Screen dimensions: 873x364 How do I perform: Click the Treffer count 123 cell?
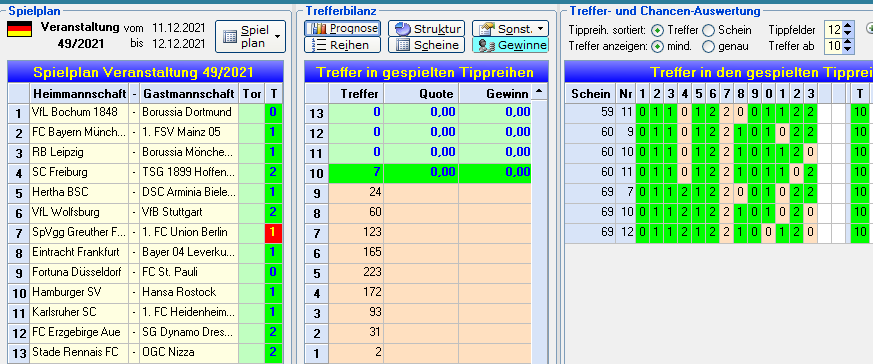[356, 233]
